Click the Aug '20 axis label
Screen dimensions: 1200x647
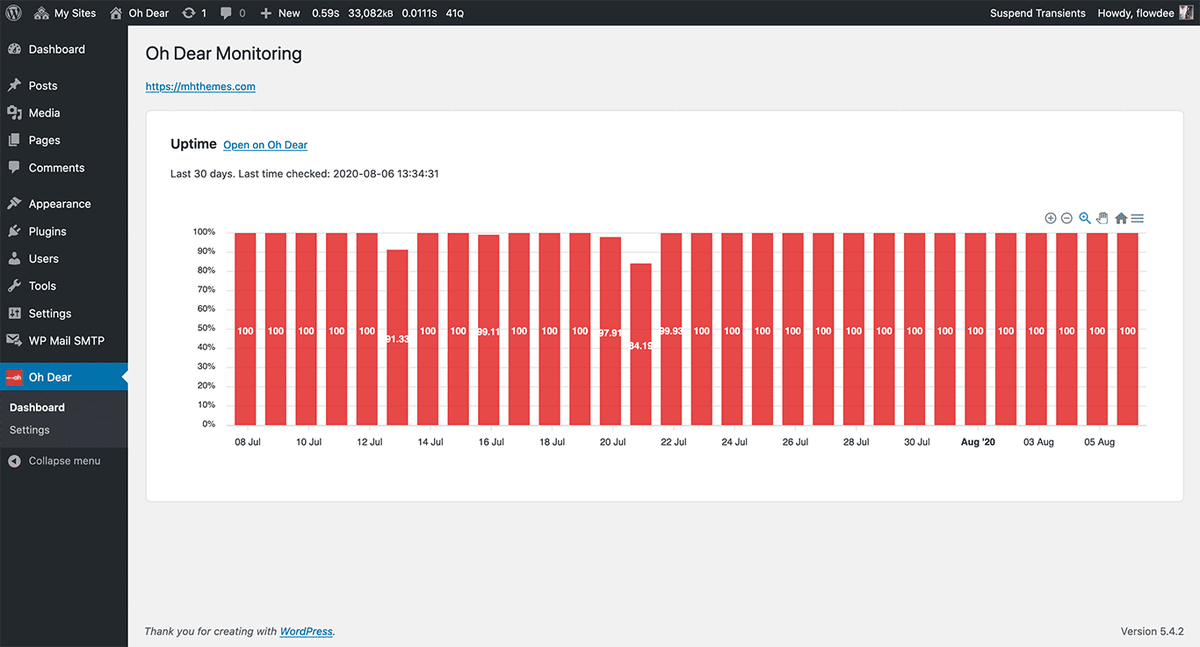(x=977, y=442)
